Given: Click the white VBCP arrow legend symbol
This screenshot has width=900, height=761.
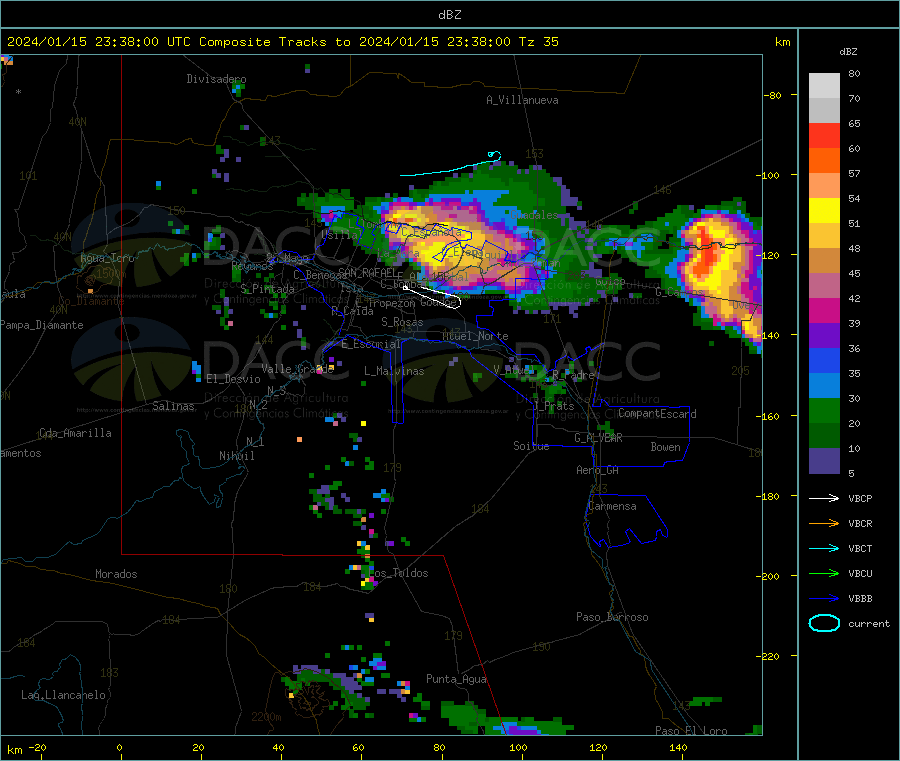Looking at the screenshot, I should [824, 498].
